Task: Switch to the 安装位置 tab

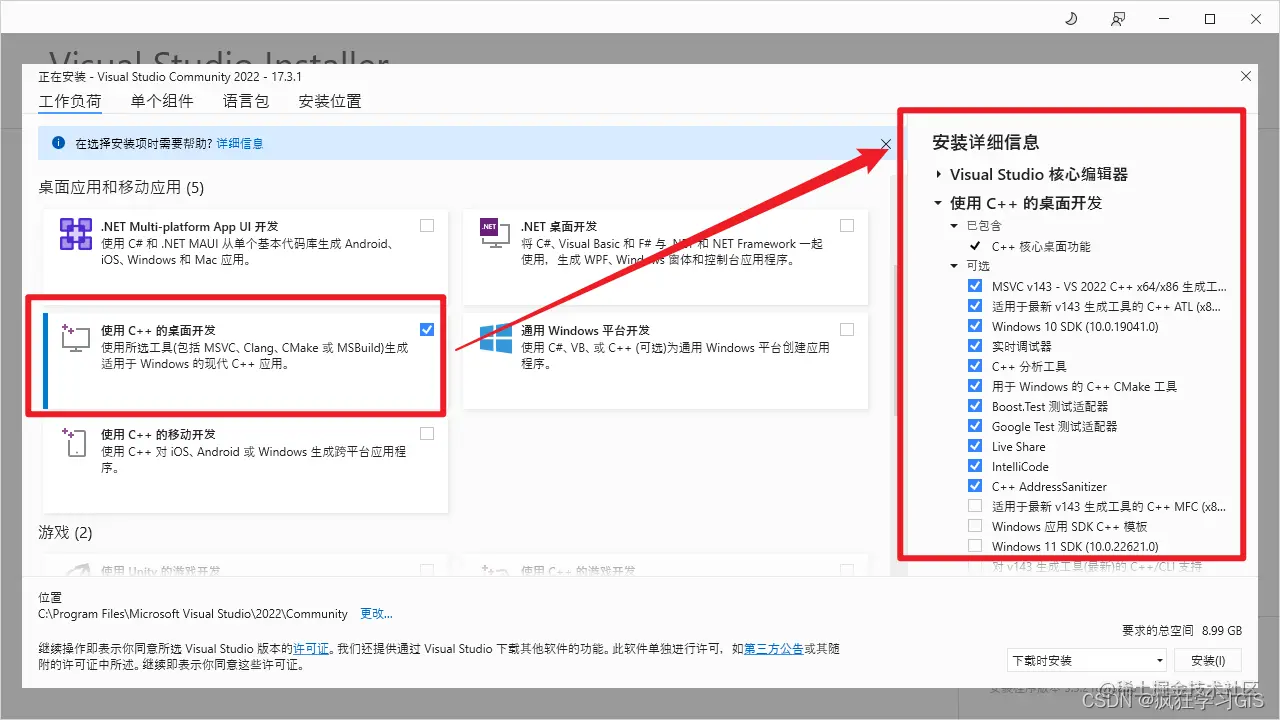Action: 330,101
